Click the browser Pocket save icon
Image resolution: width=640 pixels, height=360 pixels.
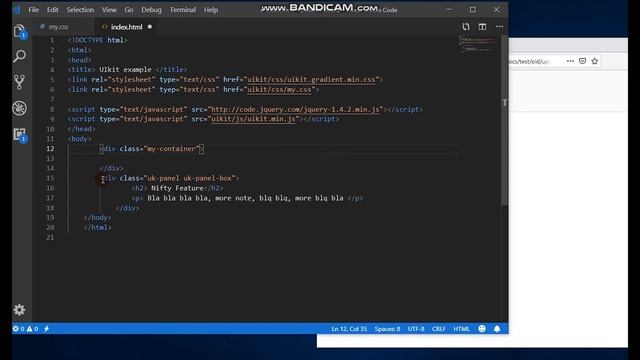(x=582, y=61)
